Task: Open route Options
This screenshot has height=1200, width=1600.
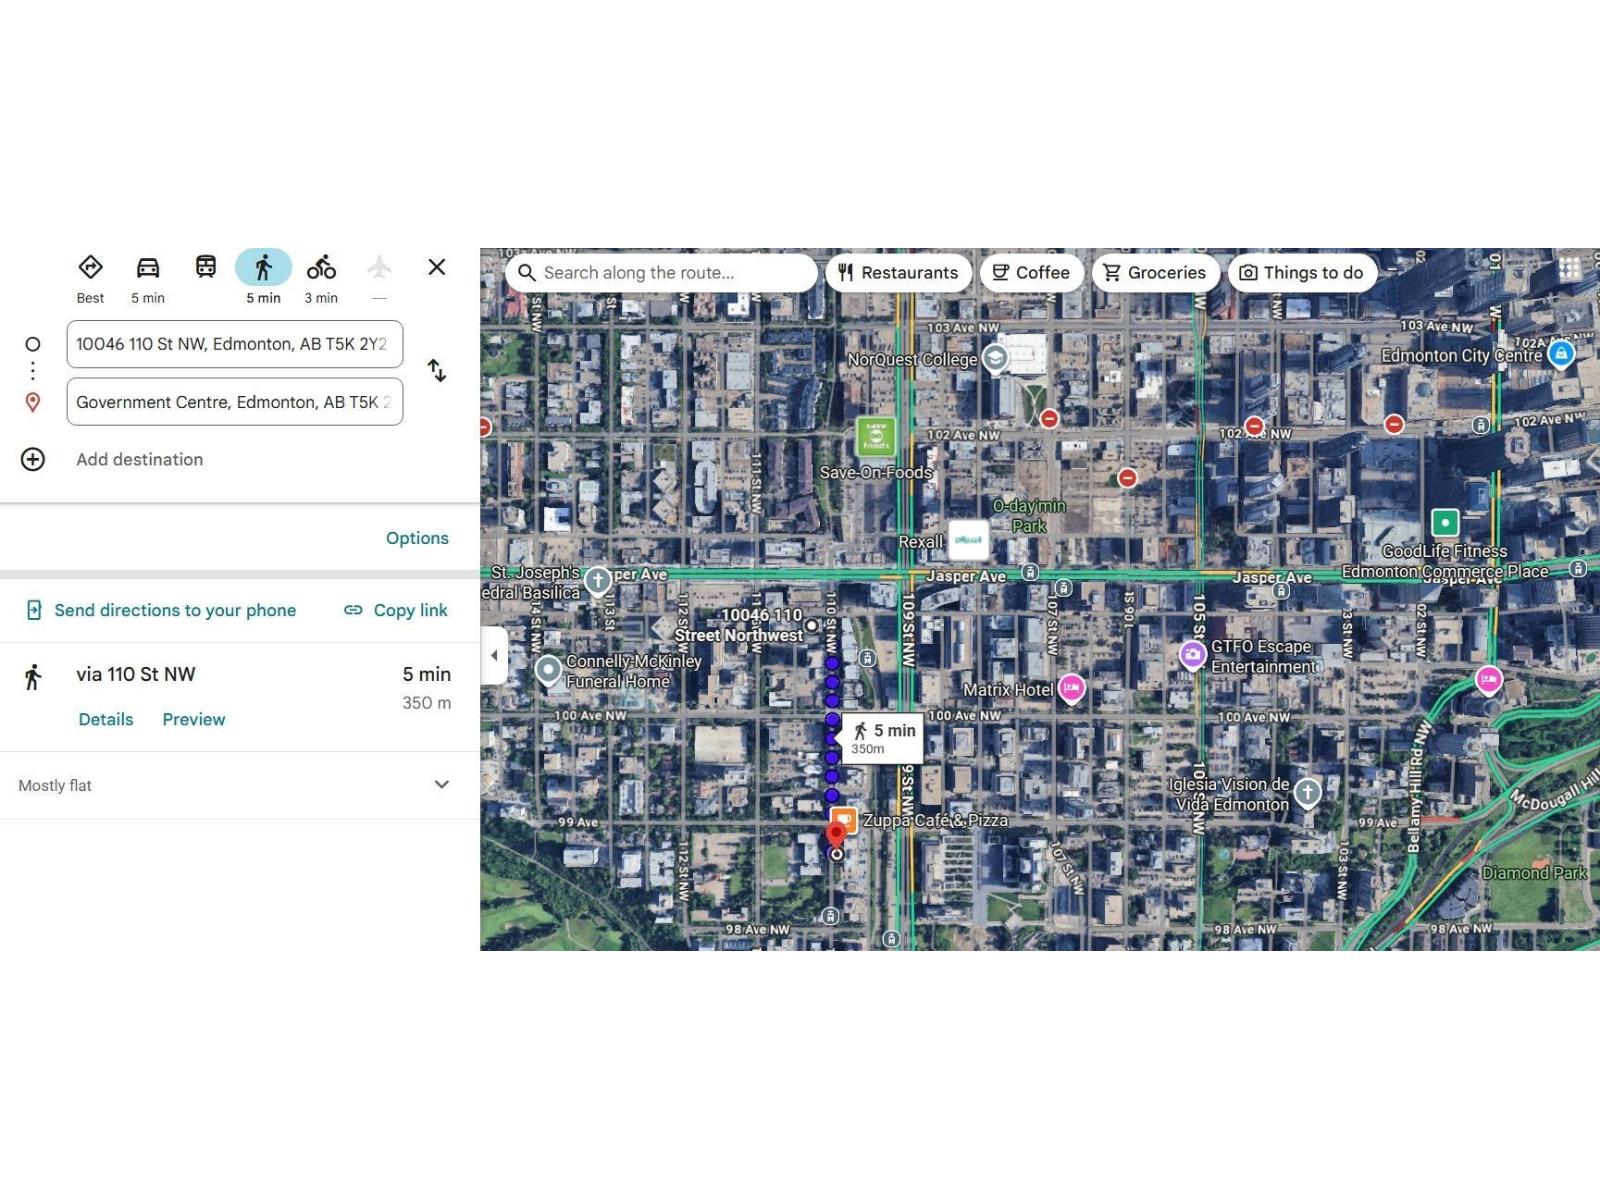Action: (417, 538)
